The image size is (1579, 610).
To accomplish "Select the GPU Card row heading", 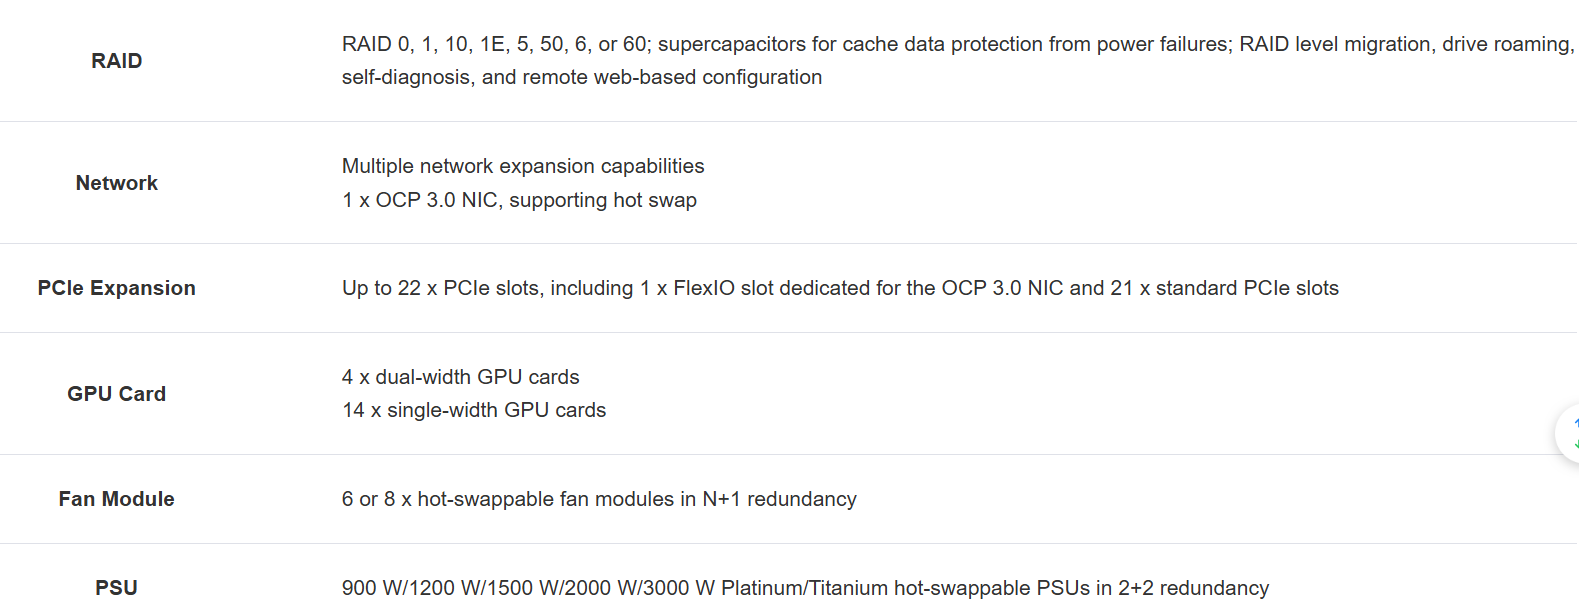I will 117,394.
